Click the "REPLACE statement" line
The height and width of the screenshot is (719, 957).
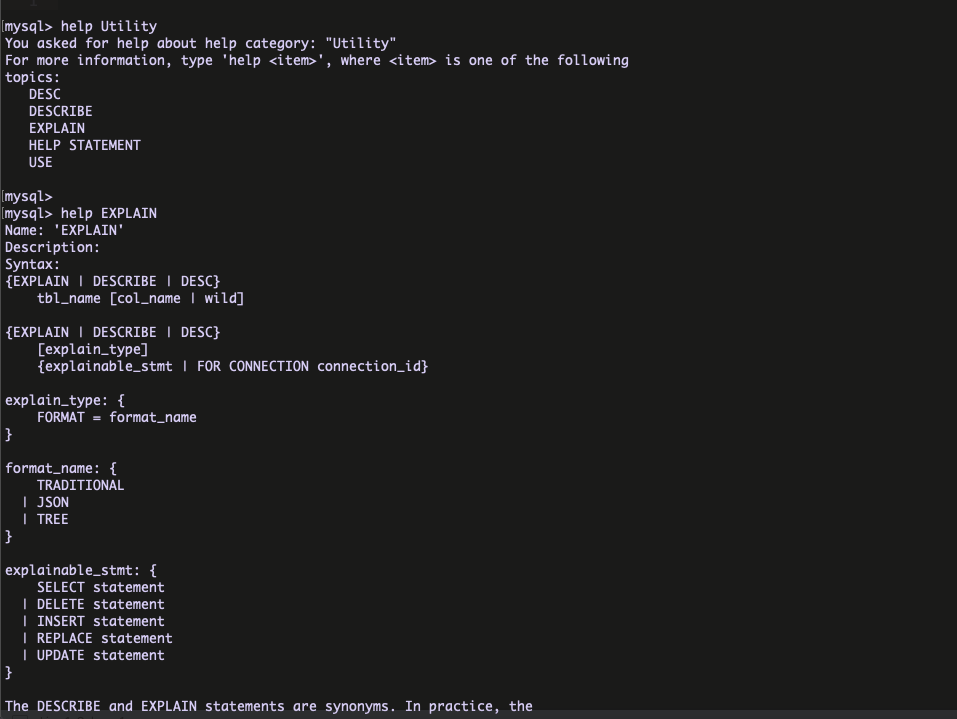(104, 638)
